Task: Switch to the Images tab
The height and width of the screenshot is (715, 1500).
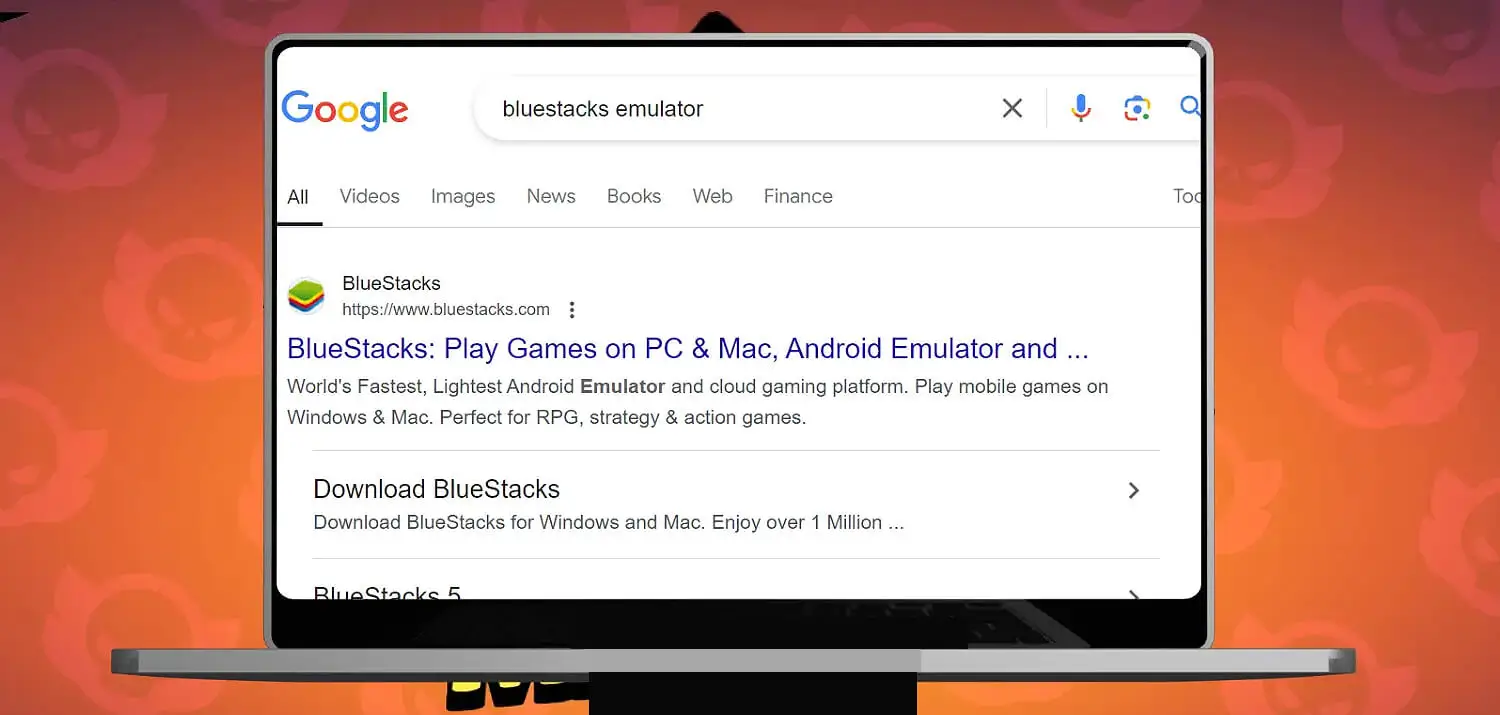Action: 463,197
